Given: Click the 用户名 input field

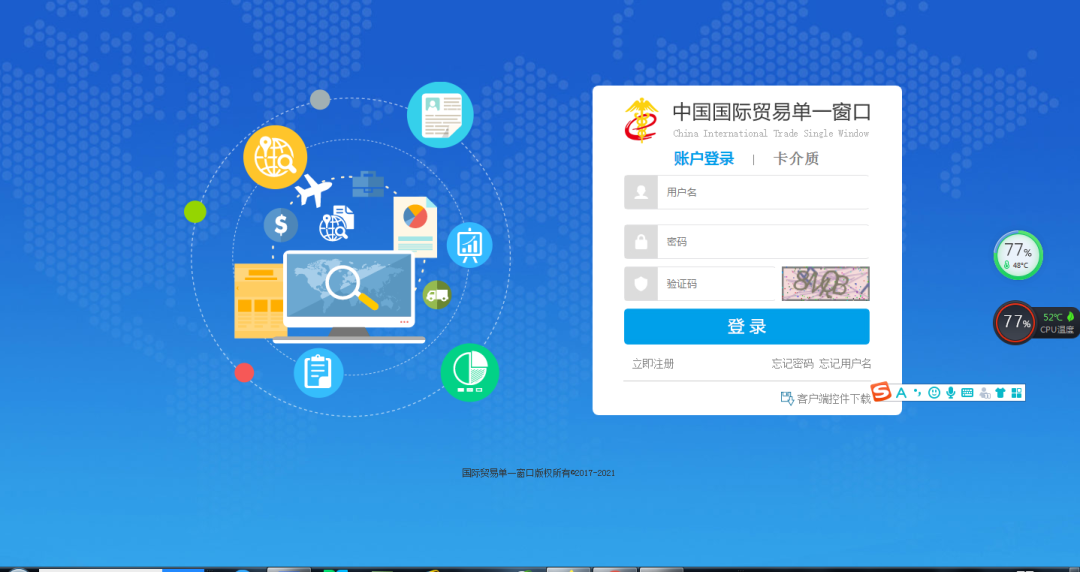Looking at the screenshot, I should [760, 192].
